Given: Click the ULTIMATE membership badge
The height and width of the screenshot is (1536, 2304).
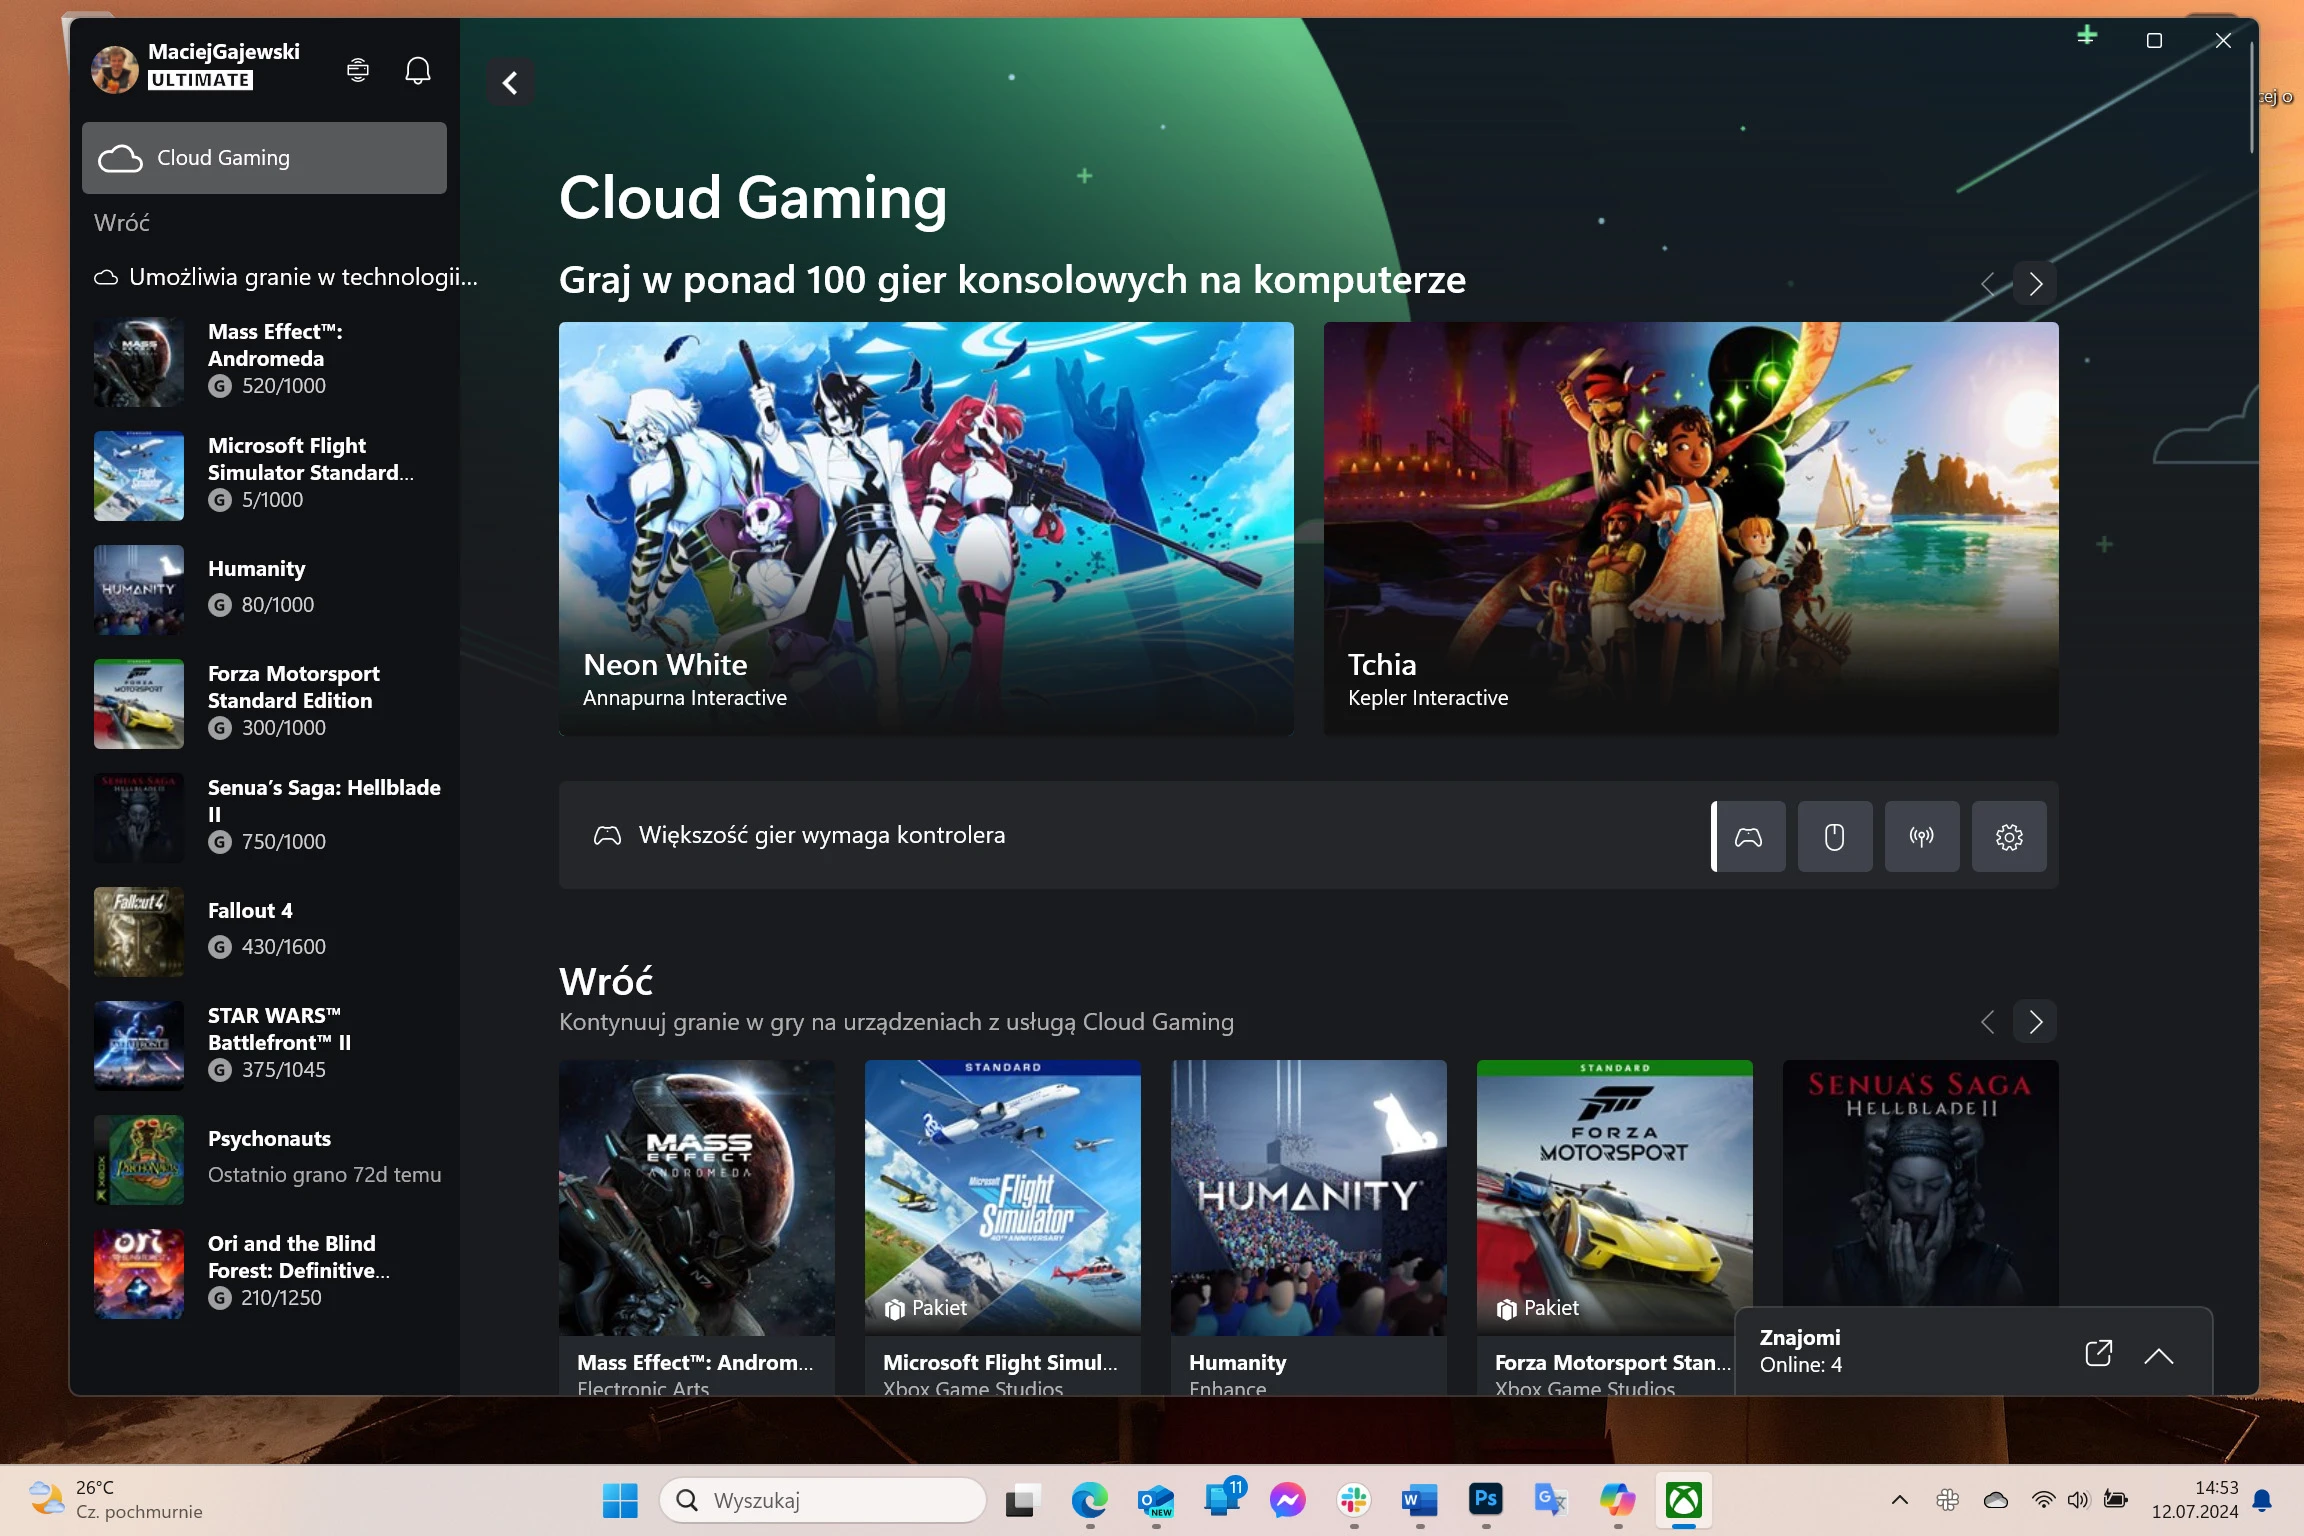Looking at the screenshot, I should tap(200, 80).
